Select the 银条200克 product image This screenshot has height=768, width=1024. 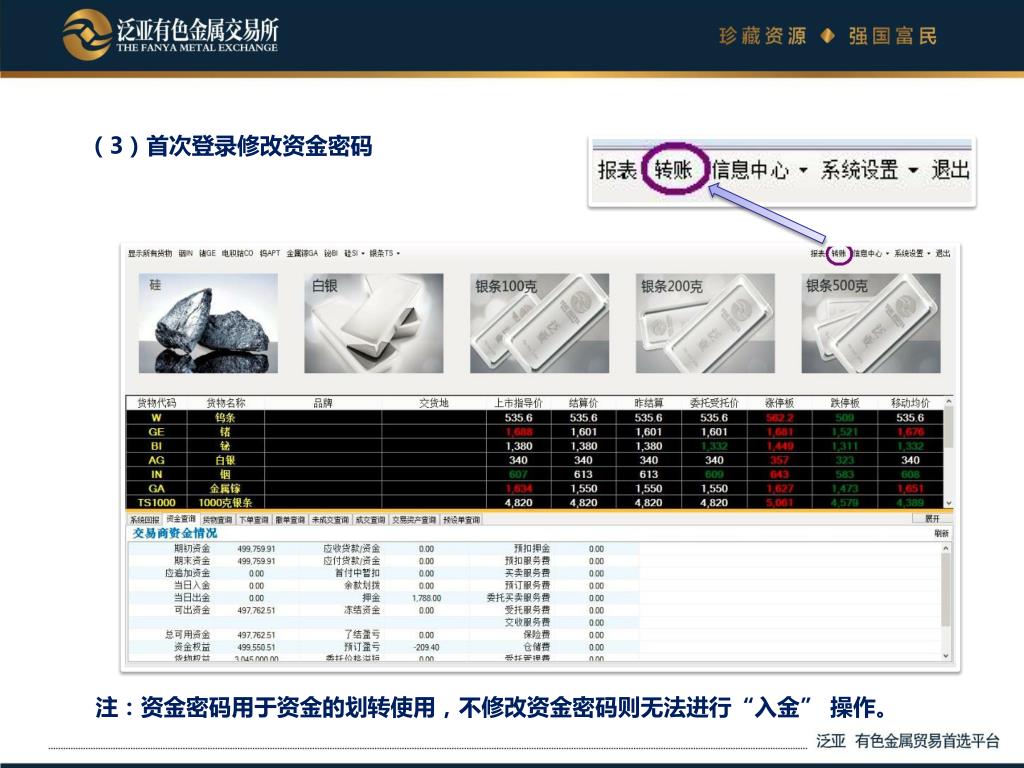tap(705, 323)
